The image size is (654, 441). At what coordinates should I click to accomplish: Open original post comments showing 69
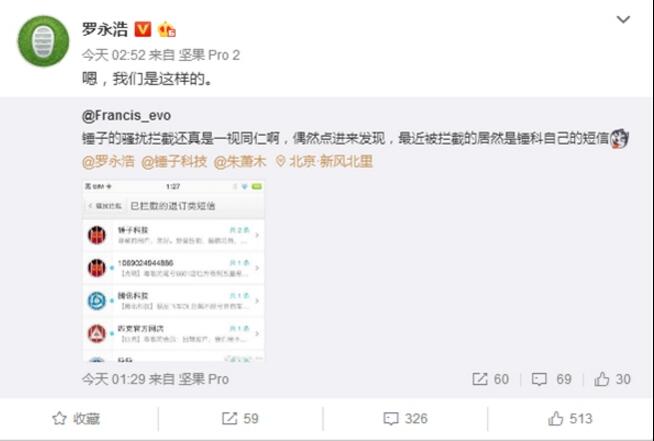551,379
